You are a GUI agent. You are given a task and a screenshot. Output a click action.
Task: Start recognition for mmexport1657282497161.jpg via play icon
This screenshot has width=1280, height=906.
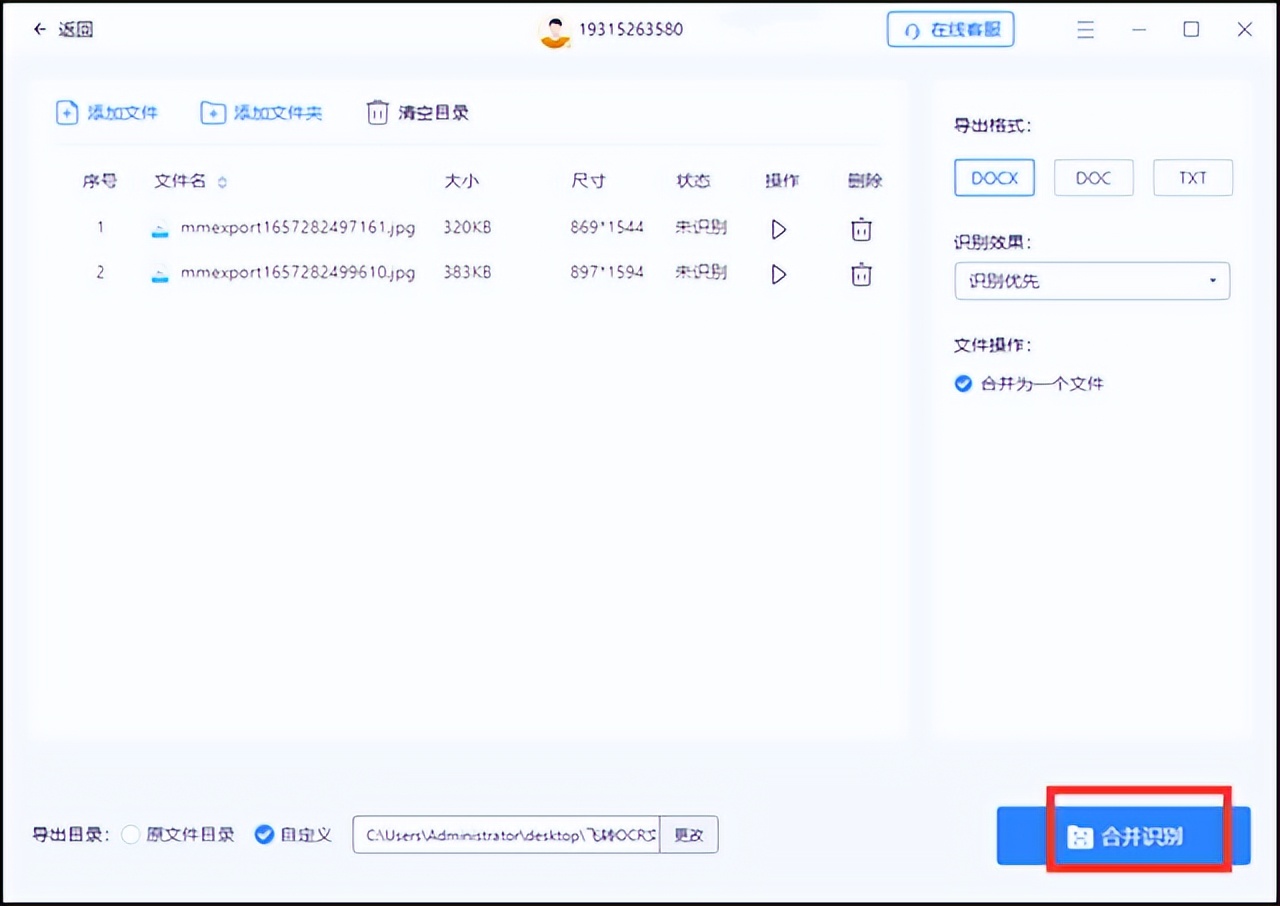779,228
